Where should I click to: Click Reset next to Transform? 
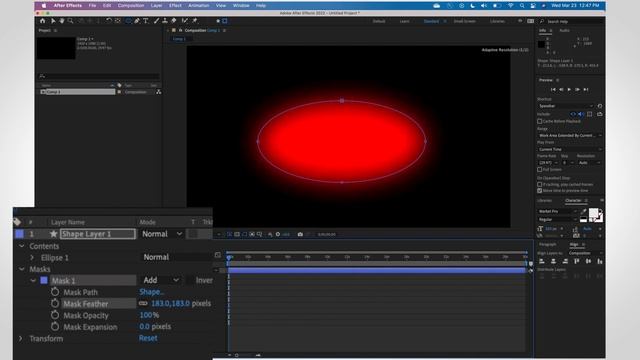click(148, 338)
